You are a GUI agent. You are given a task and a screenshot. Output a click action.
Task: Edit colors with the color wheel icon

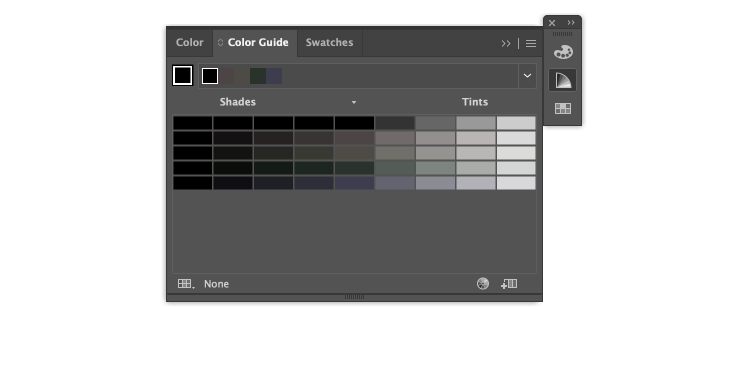(x=483, y=284)
